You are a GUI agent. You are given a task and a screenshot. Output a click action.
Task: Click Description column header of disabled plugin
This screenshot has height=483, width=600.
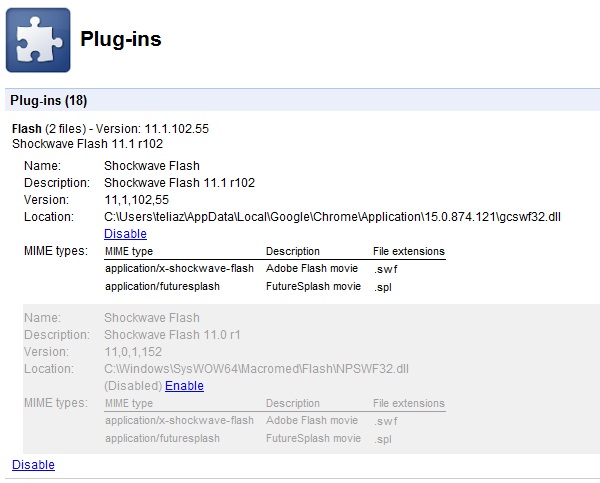(x=293, y=403)
